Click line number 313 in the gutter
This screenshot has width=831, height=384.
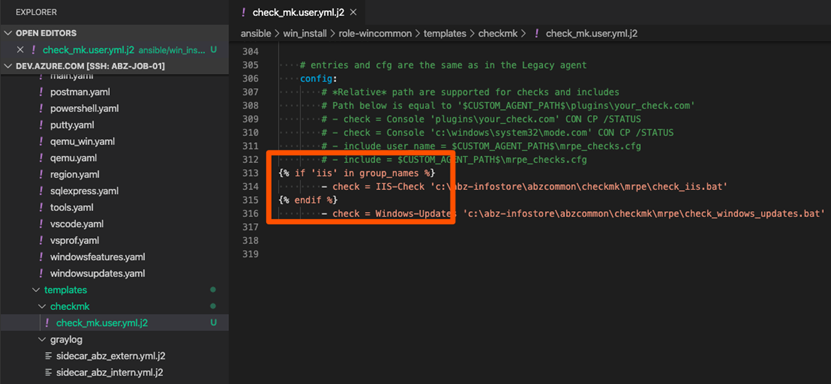(x=249, y=173)
